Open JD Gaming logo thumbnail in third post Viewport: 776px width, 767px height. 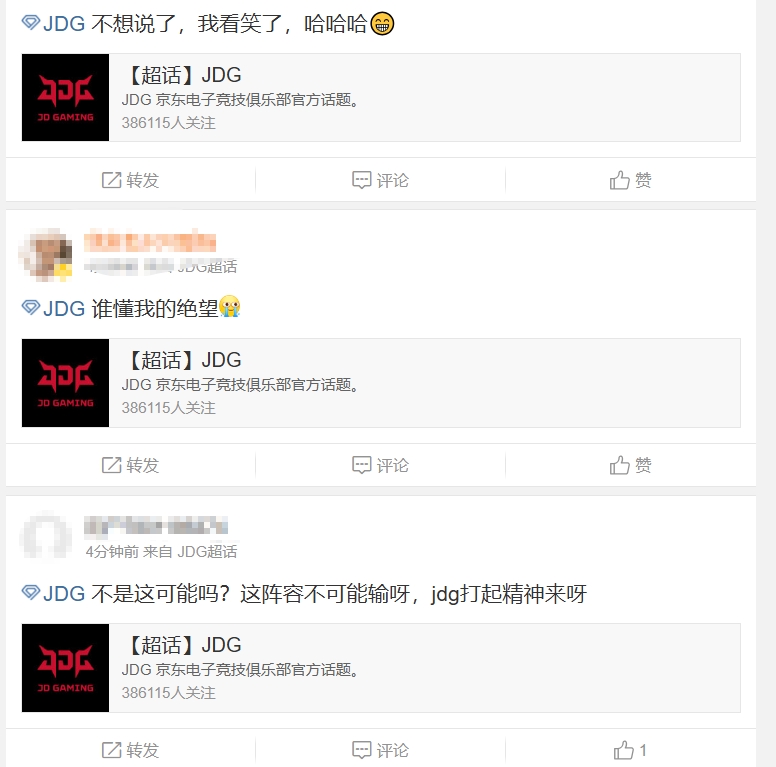(65, 668)
